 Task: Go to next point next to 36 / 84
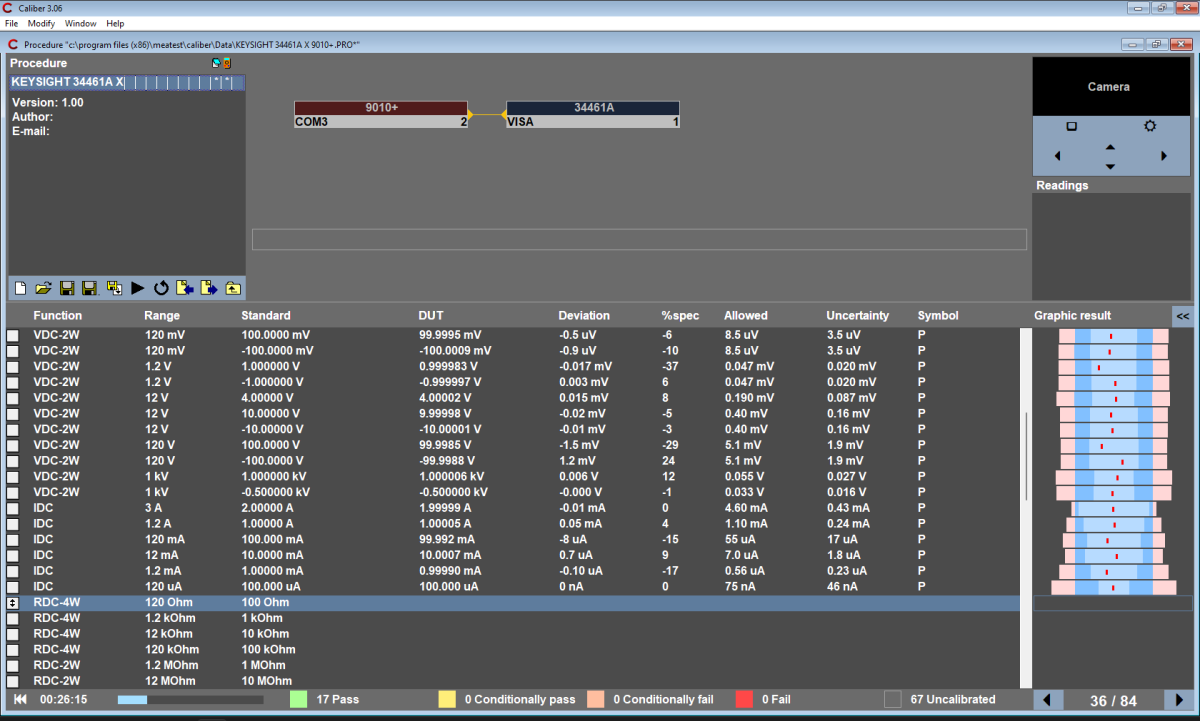[x=1178, y=700]
